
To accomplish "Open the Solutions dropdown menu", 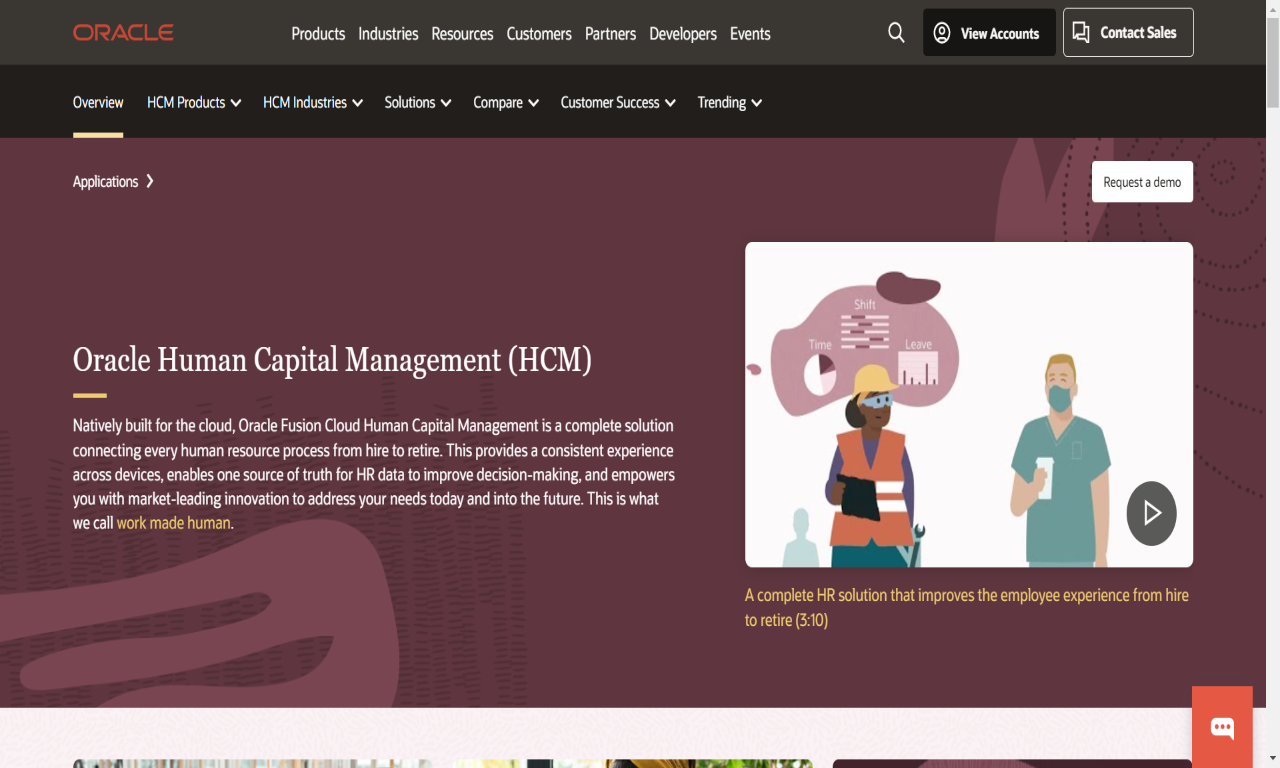I will click(418, 102).
